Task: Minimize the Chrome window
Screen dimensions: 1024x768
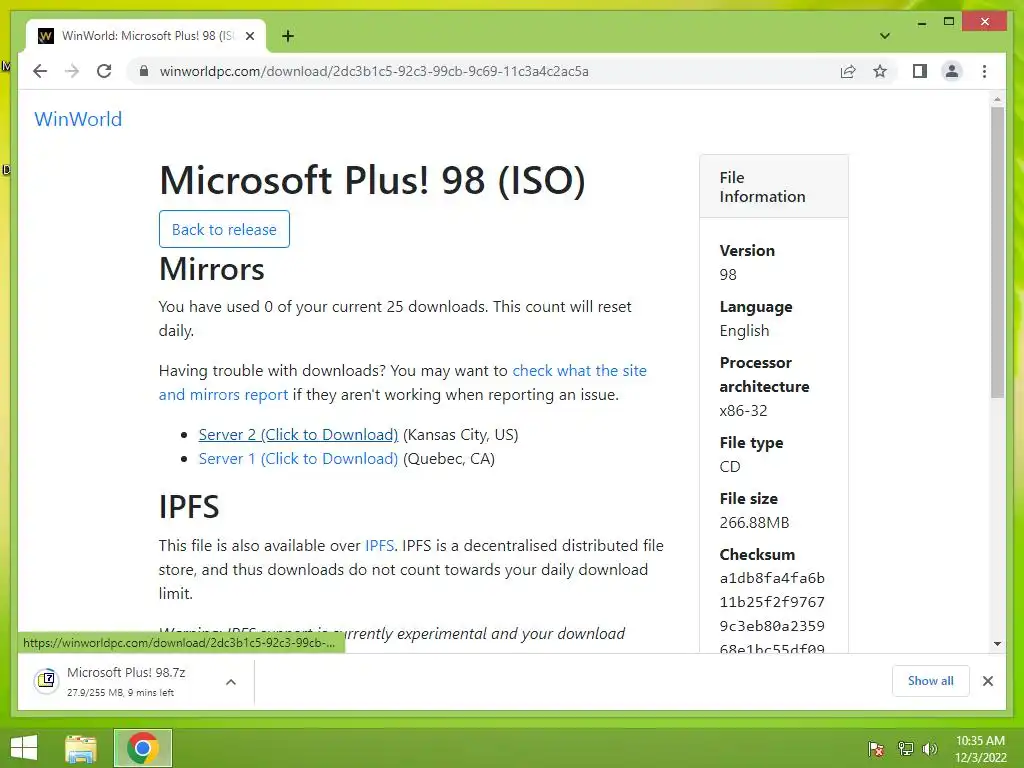Action: (921, 23)
